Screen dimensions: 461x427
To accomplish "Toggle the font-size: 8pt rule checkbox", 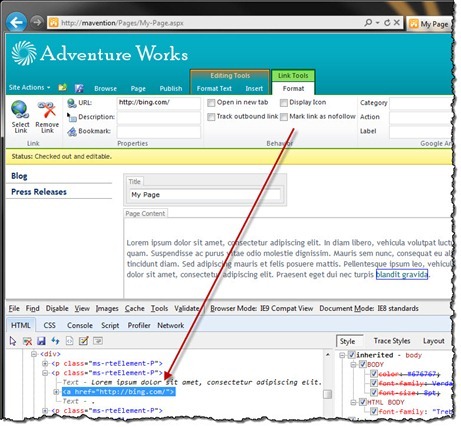I will pos(374,393).
